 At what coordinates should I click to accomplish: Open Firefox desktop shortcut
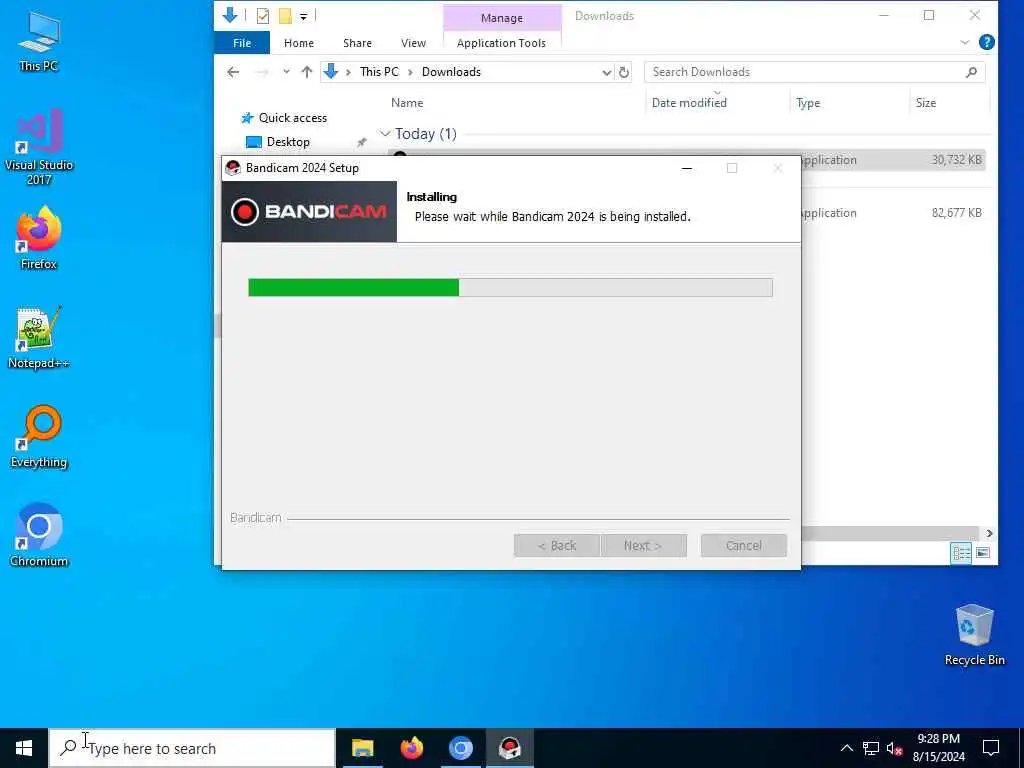(39, 238)
